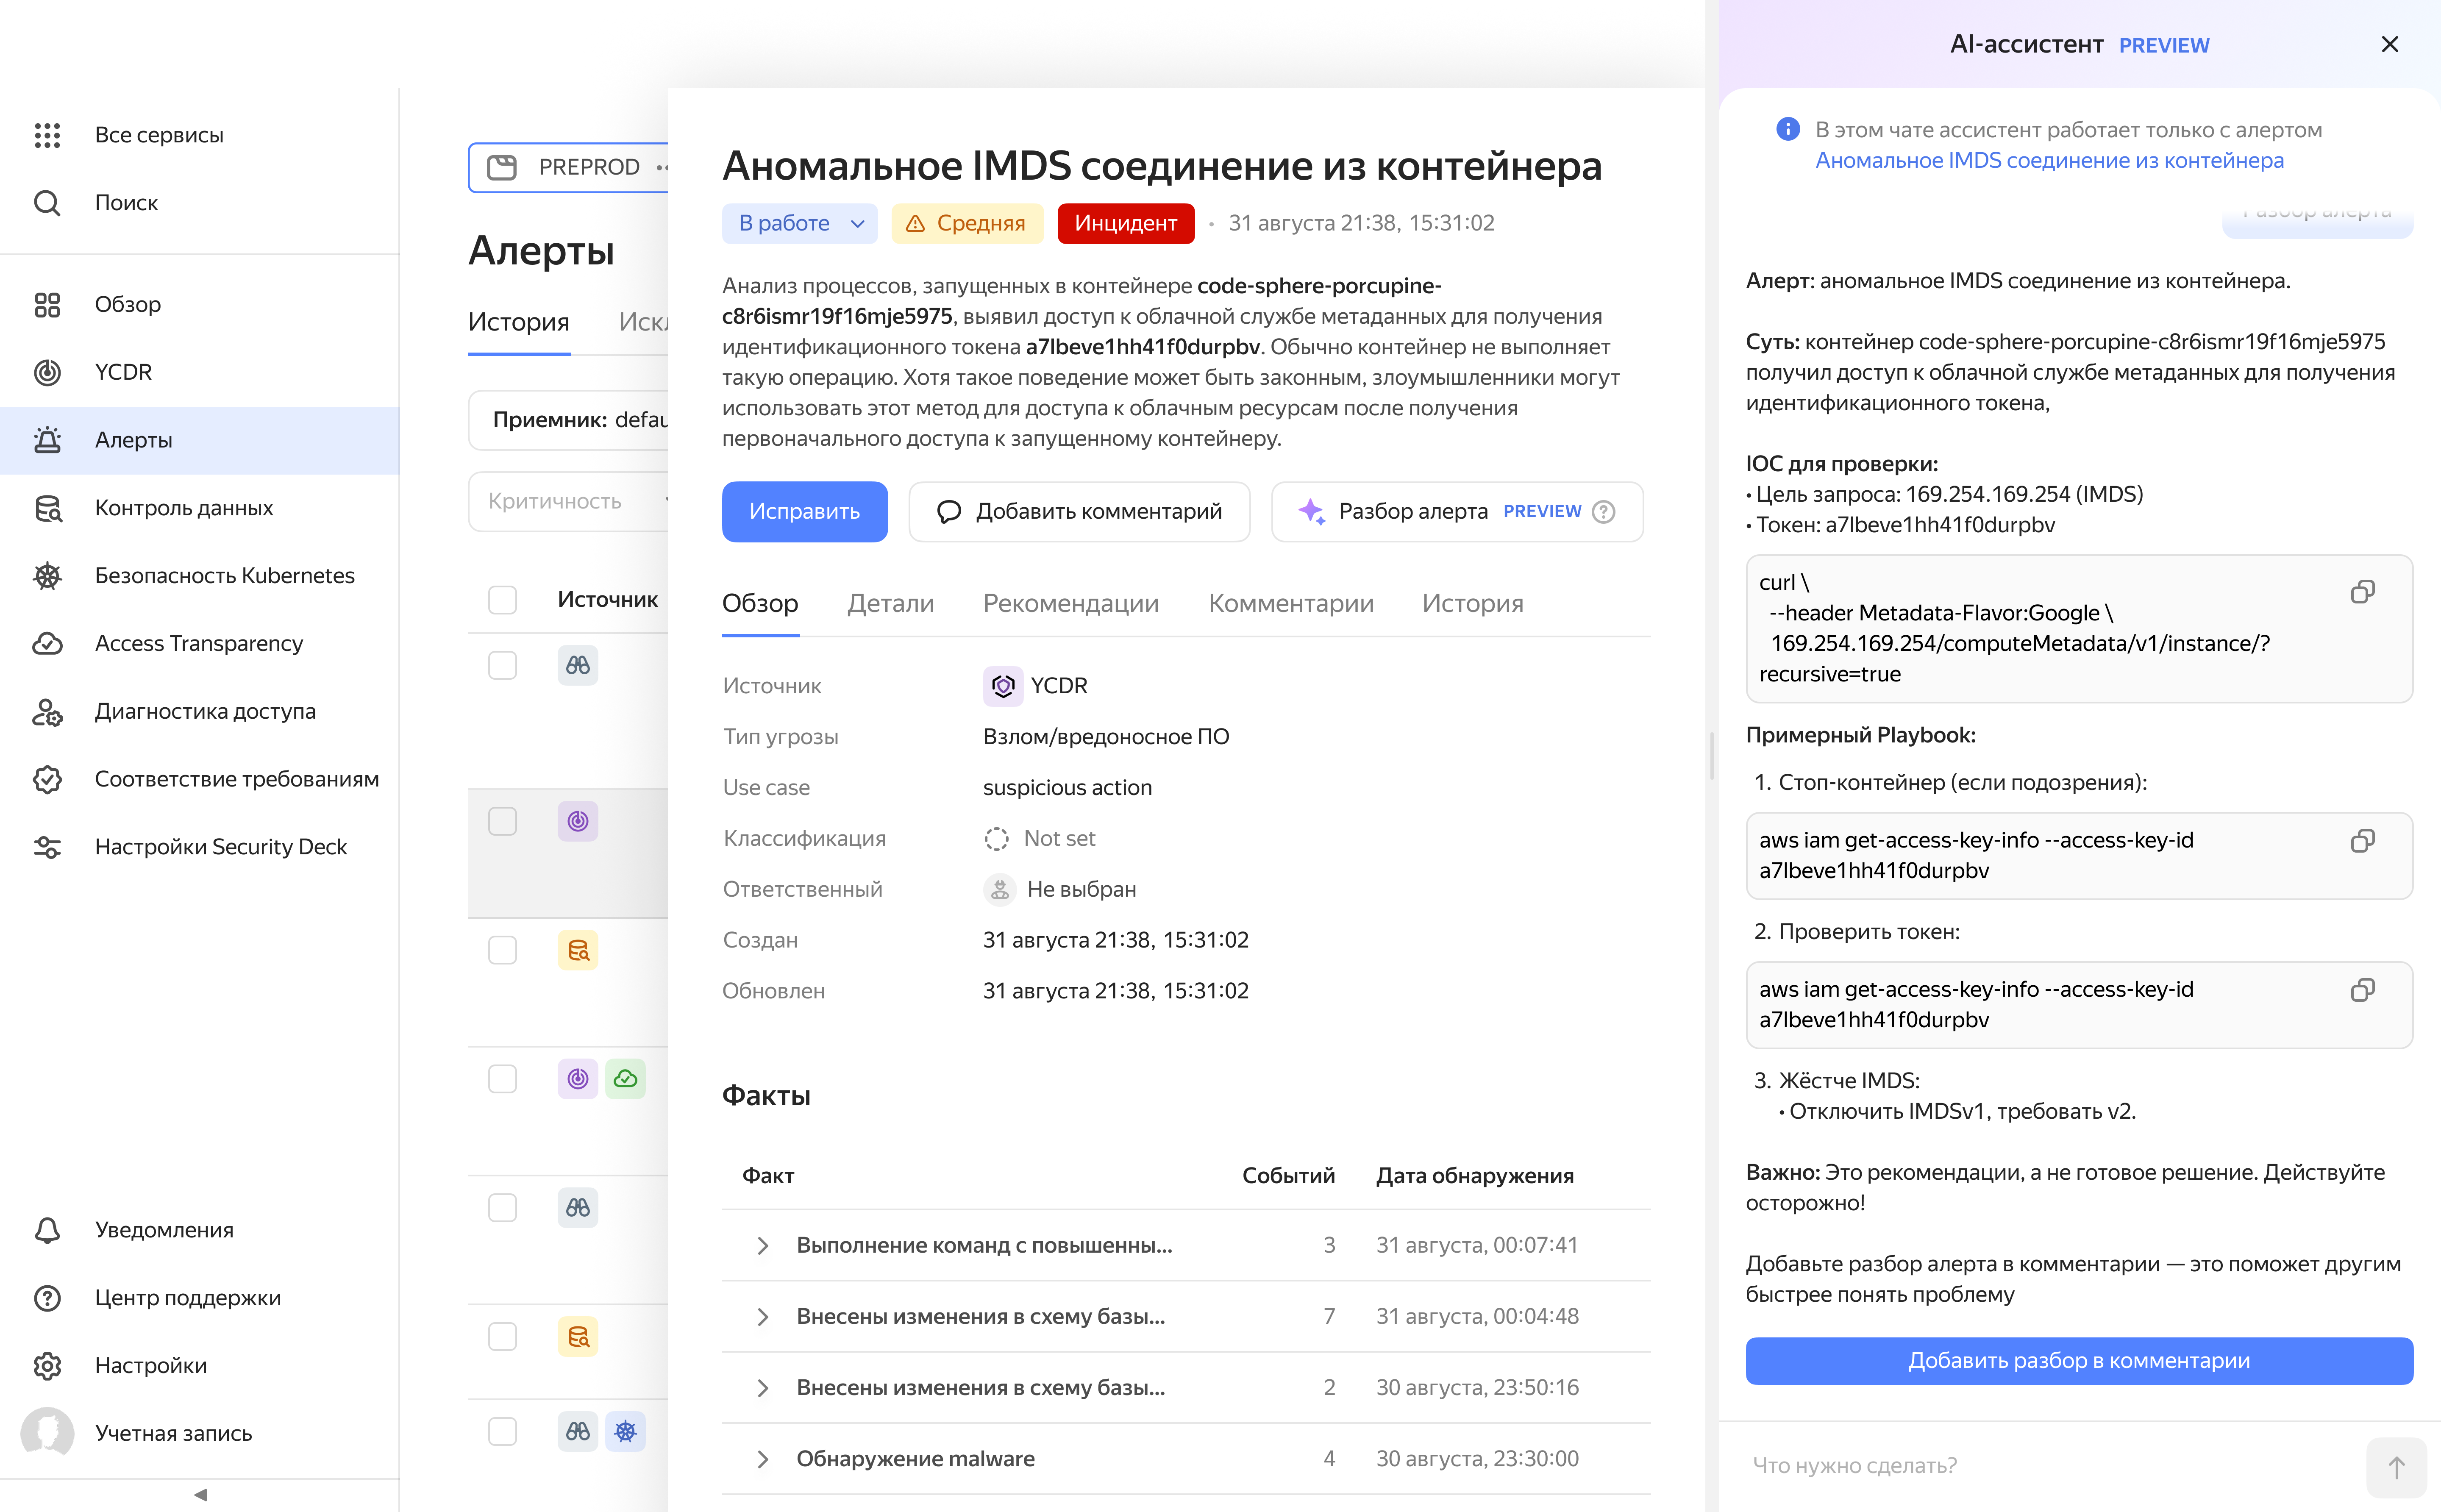Screen dimensions: 2441x1512
Task: Expand Выполнение команд с повышенны… row
Action: (x=763, y=1246)
